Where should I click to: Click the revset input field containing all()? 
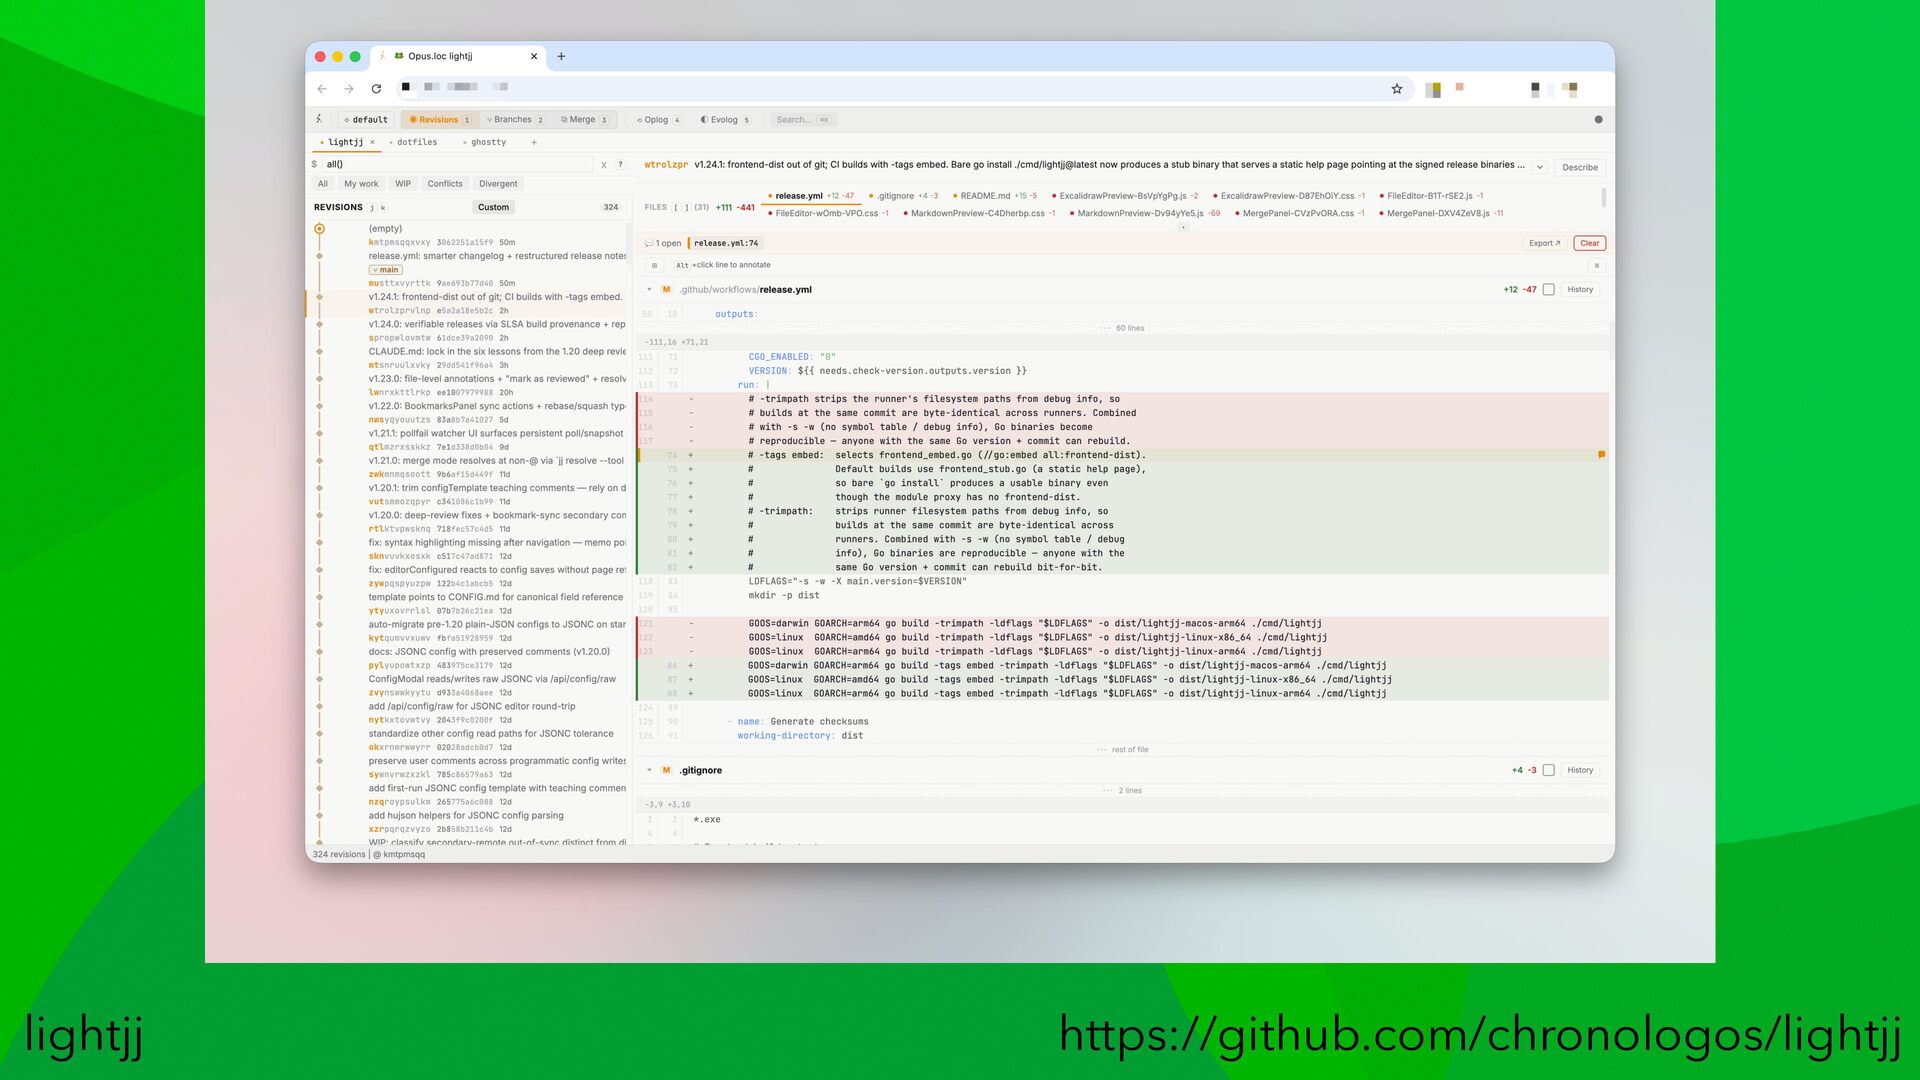coord(457,164)
